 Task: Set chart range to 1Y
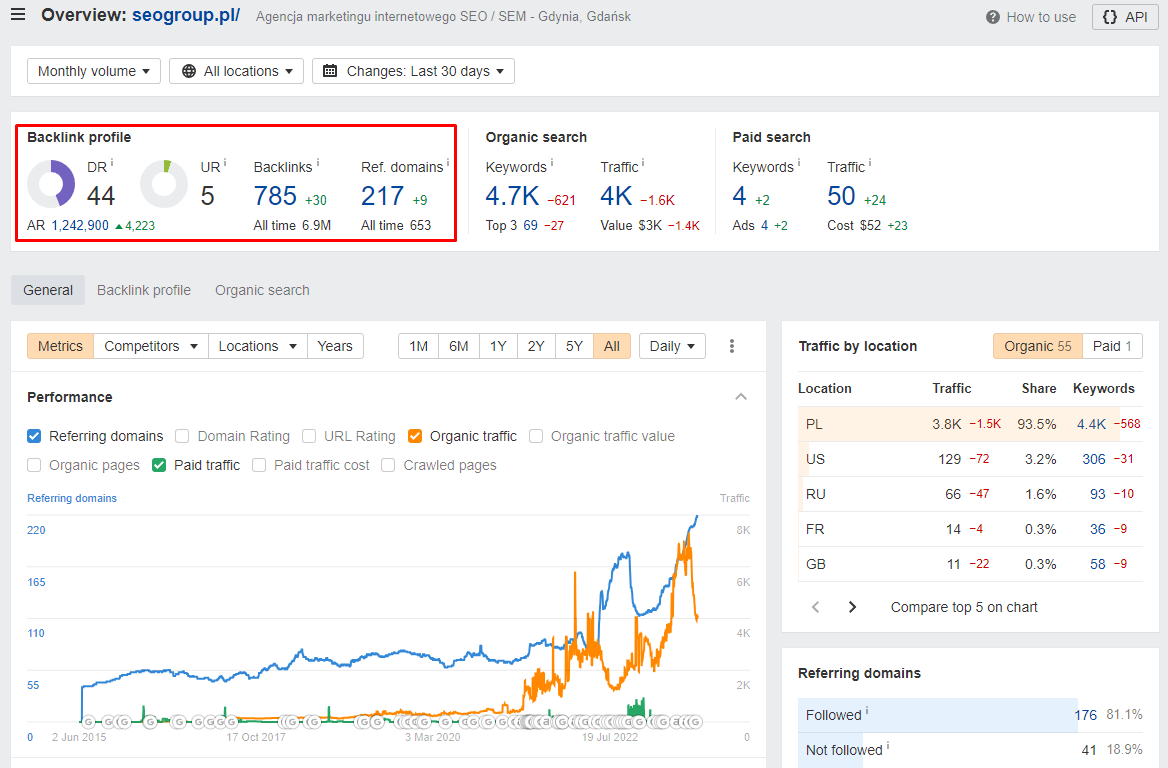coord(498,346)
